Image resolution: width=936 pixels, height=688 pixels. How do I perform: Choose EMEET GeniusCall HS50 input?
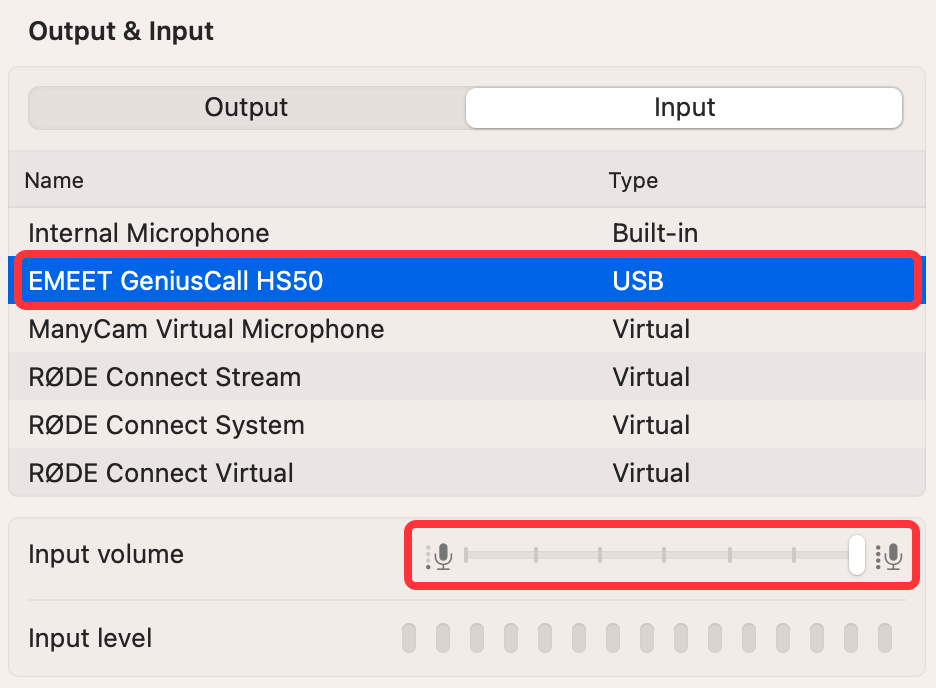tap(467, 280)
